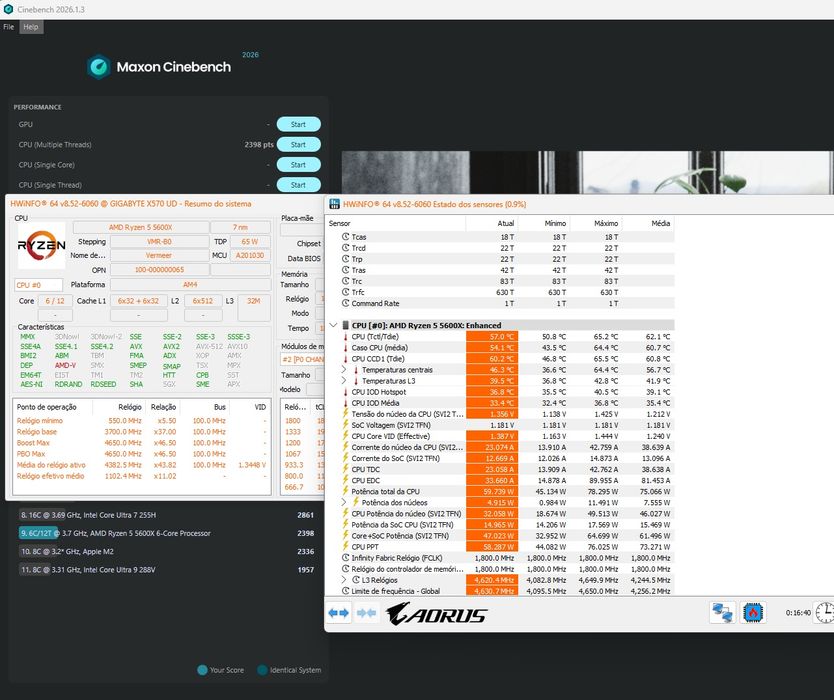This screenshot has width=834, height=700.
Task: Select ranking row 11 Intel Core Ultra 9 288V
Action: pyautogui.click(x=167, y=570)
